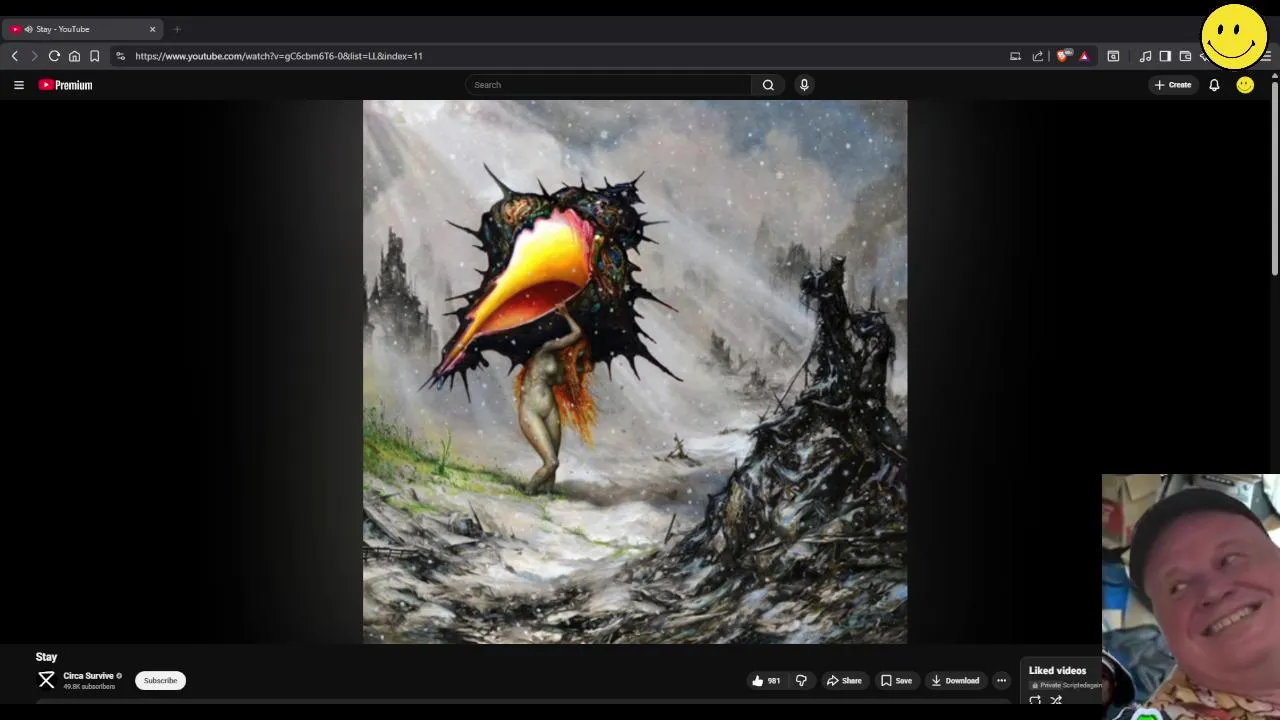Go back with the browser back arrow
The height and width of the screenshot is (720, 1280).
(x=14, y=56)
